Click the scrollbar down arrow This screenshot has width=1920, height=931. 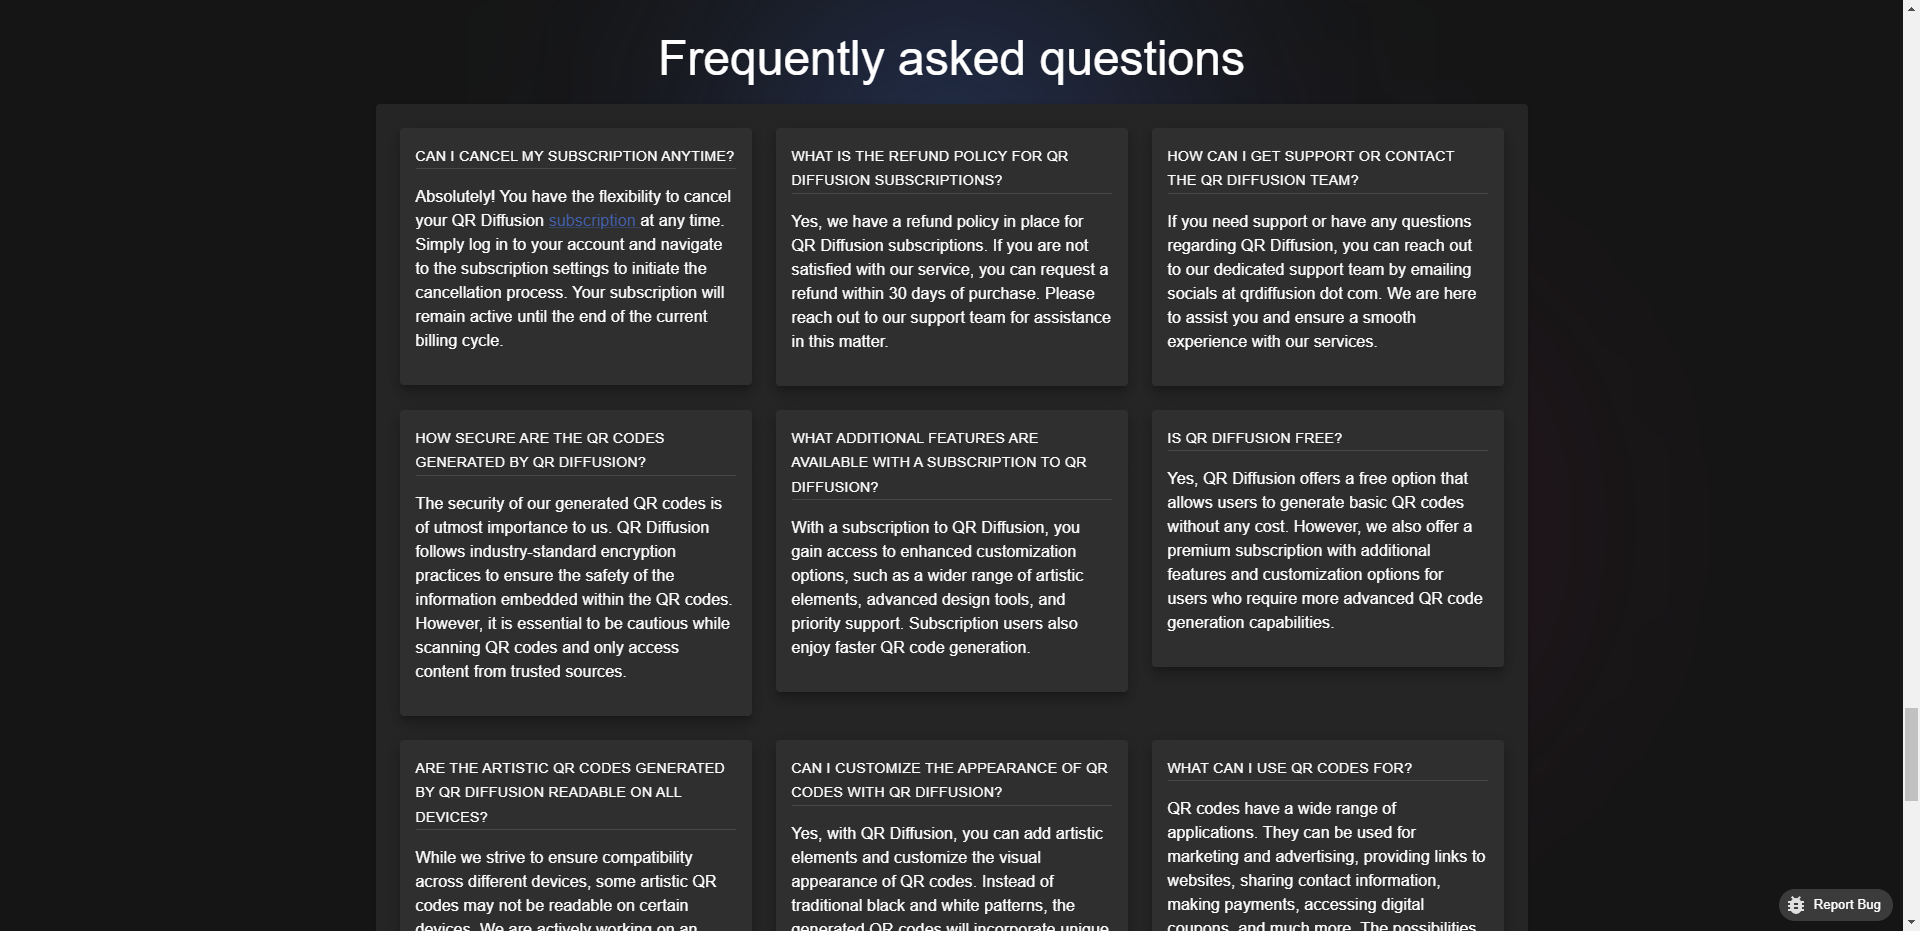coord(1911,923)
